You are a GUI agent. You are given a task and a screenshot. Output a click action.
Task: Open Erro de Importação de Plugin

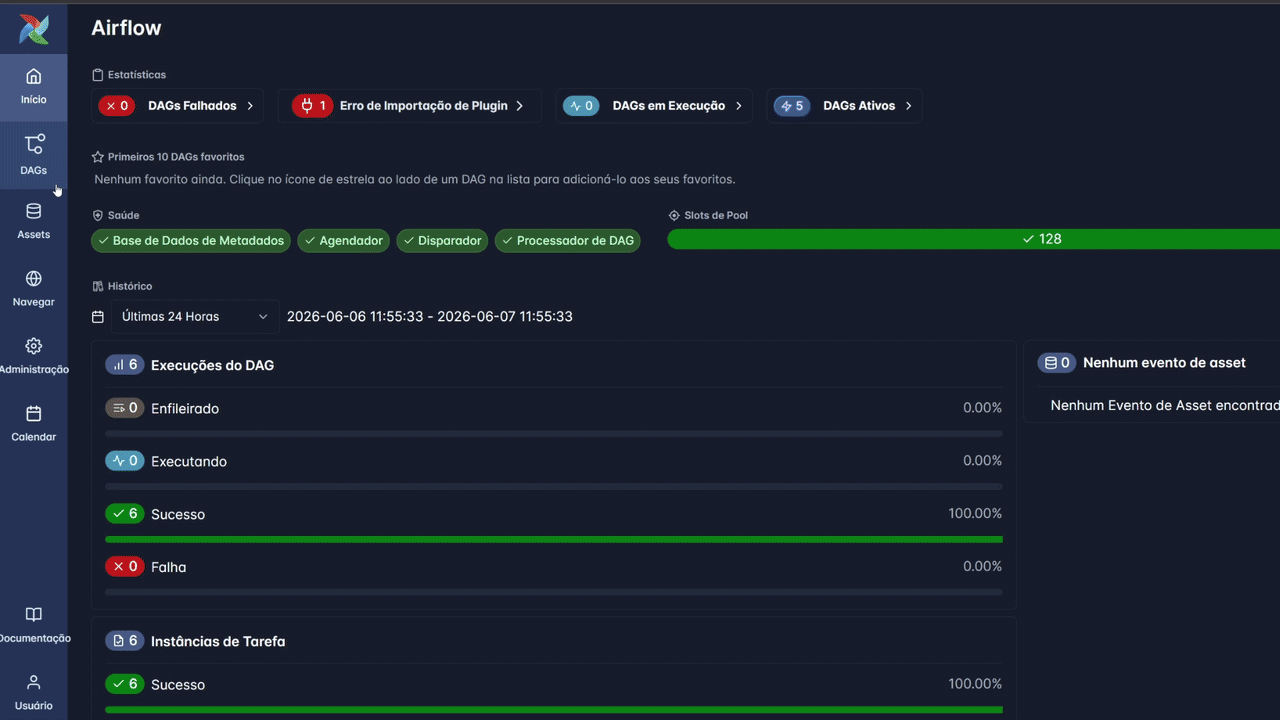coord(409,106)
